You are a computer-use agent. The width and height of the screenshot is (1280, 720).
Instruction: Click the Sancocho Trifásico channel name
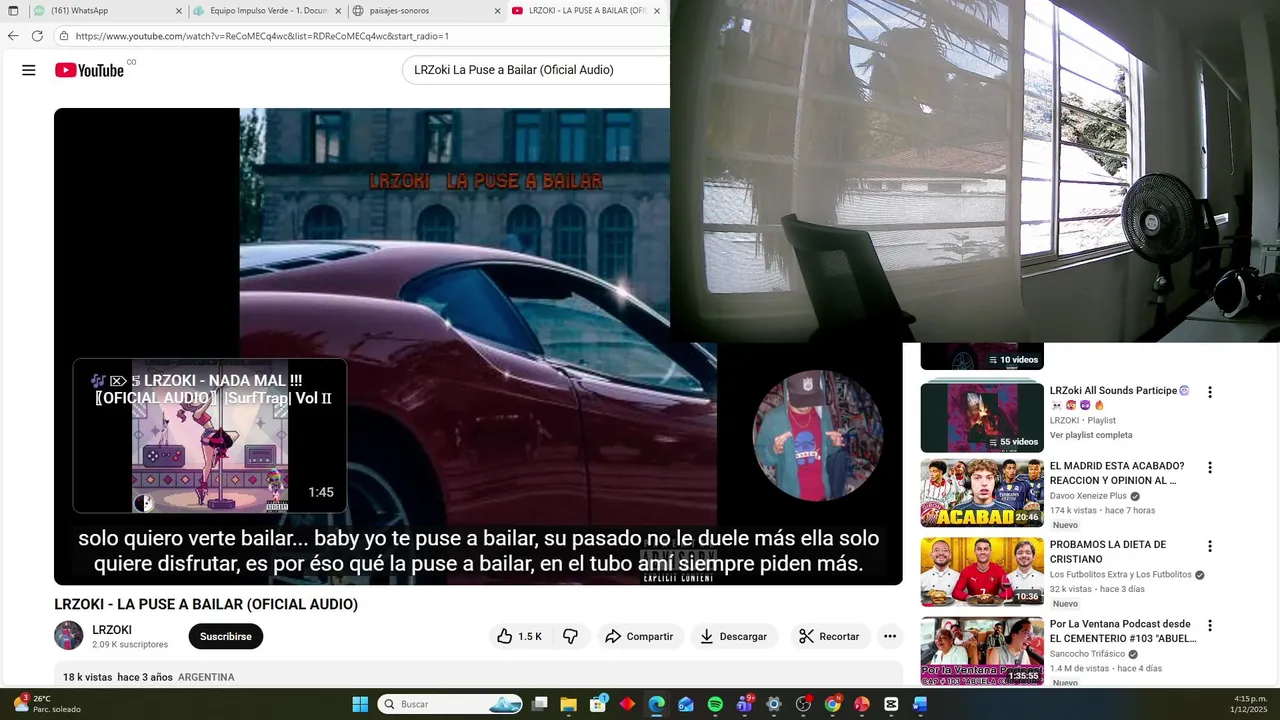point(1089,654)
